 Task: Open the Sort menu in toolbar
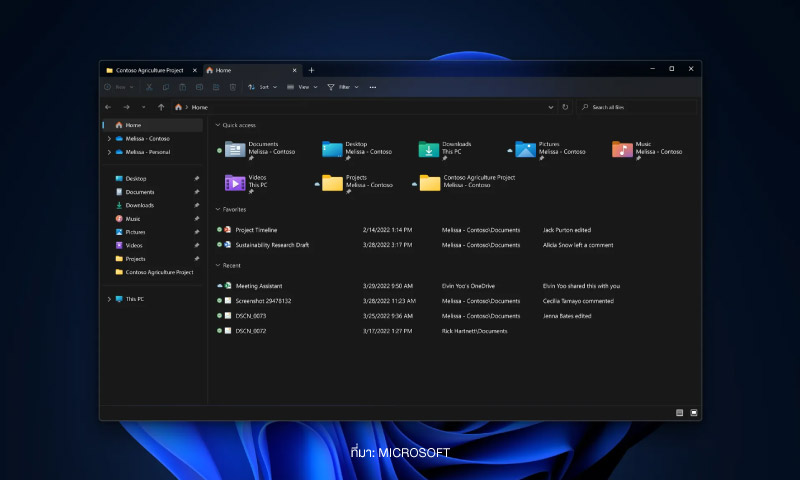click(x=262, y=87)
